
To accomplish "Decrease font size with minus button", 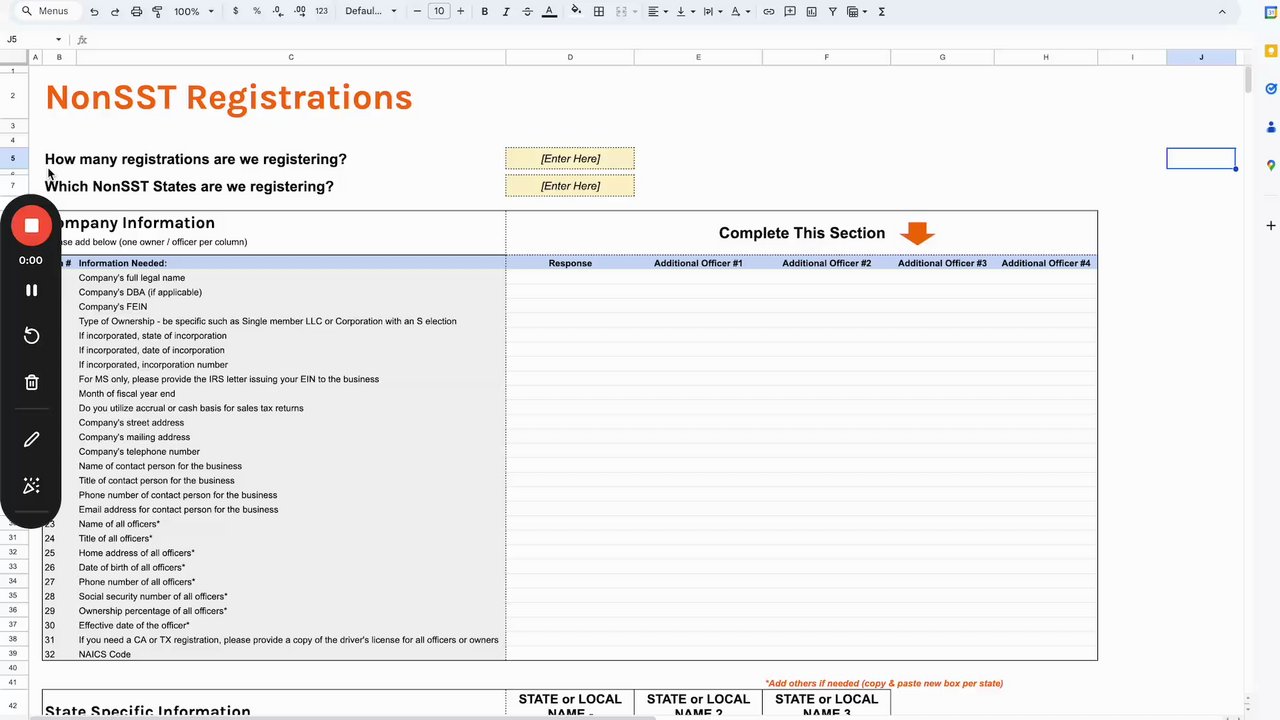I will pos(417,11).
